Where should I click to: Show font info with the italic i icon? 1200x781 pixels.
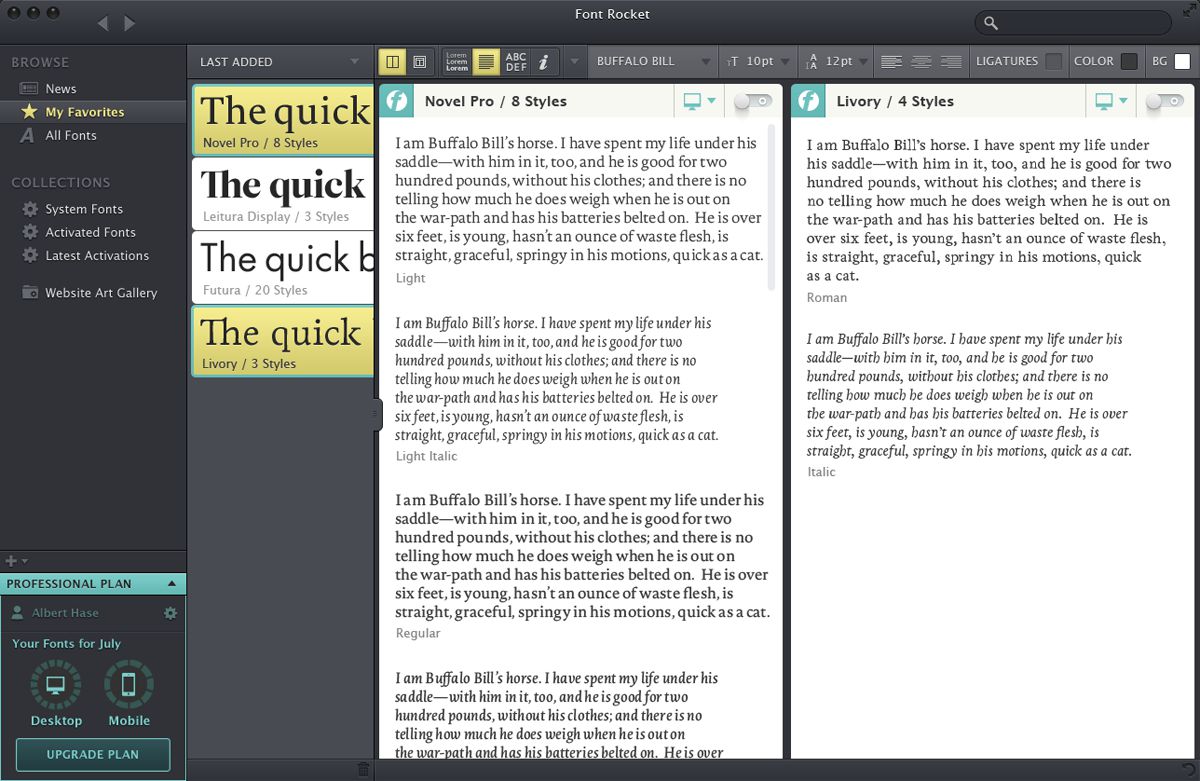click(x=543, y=62)
